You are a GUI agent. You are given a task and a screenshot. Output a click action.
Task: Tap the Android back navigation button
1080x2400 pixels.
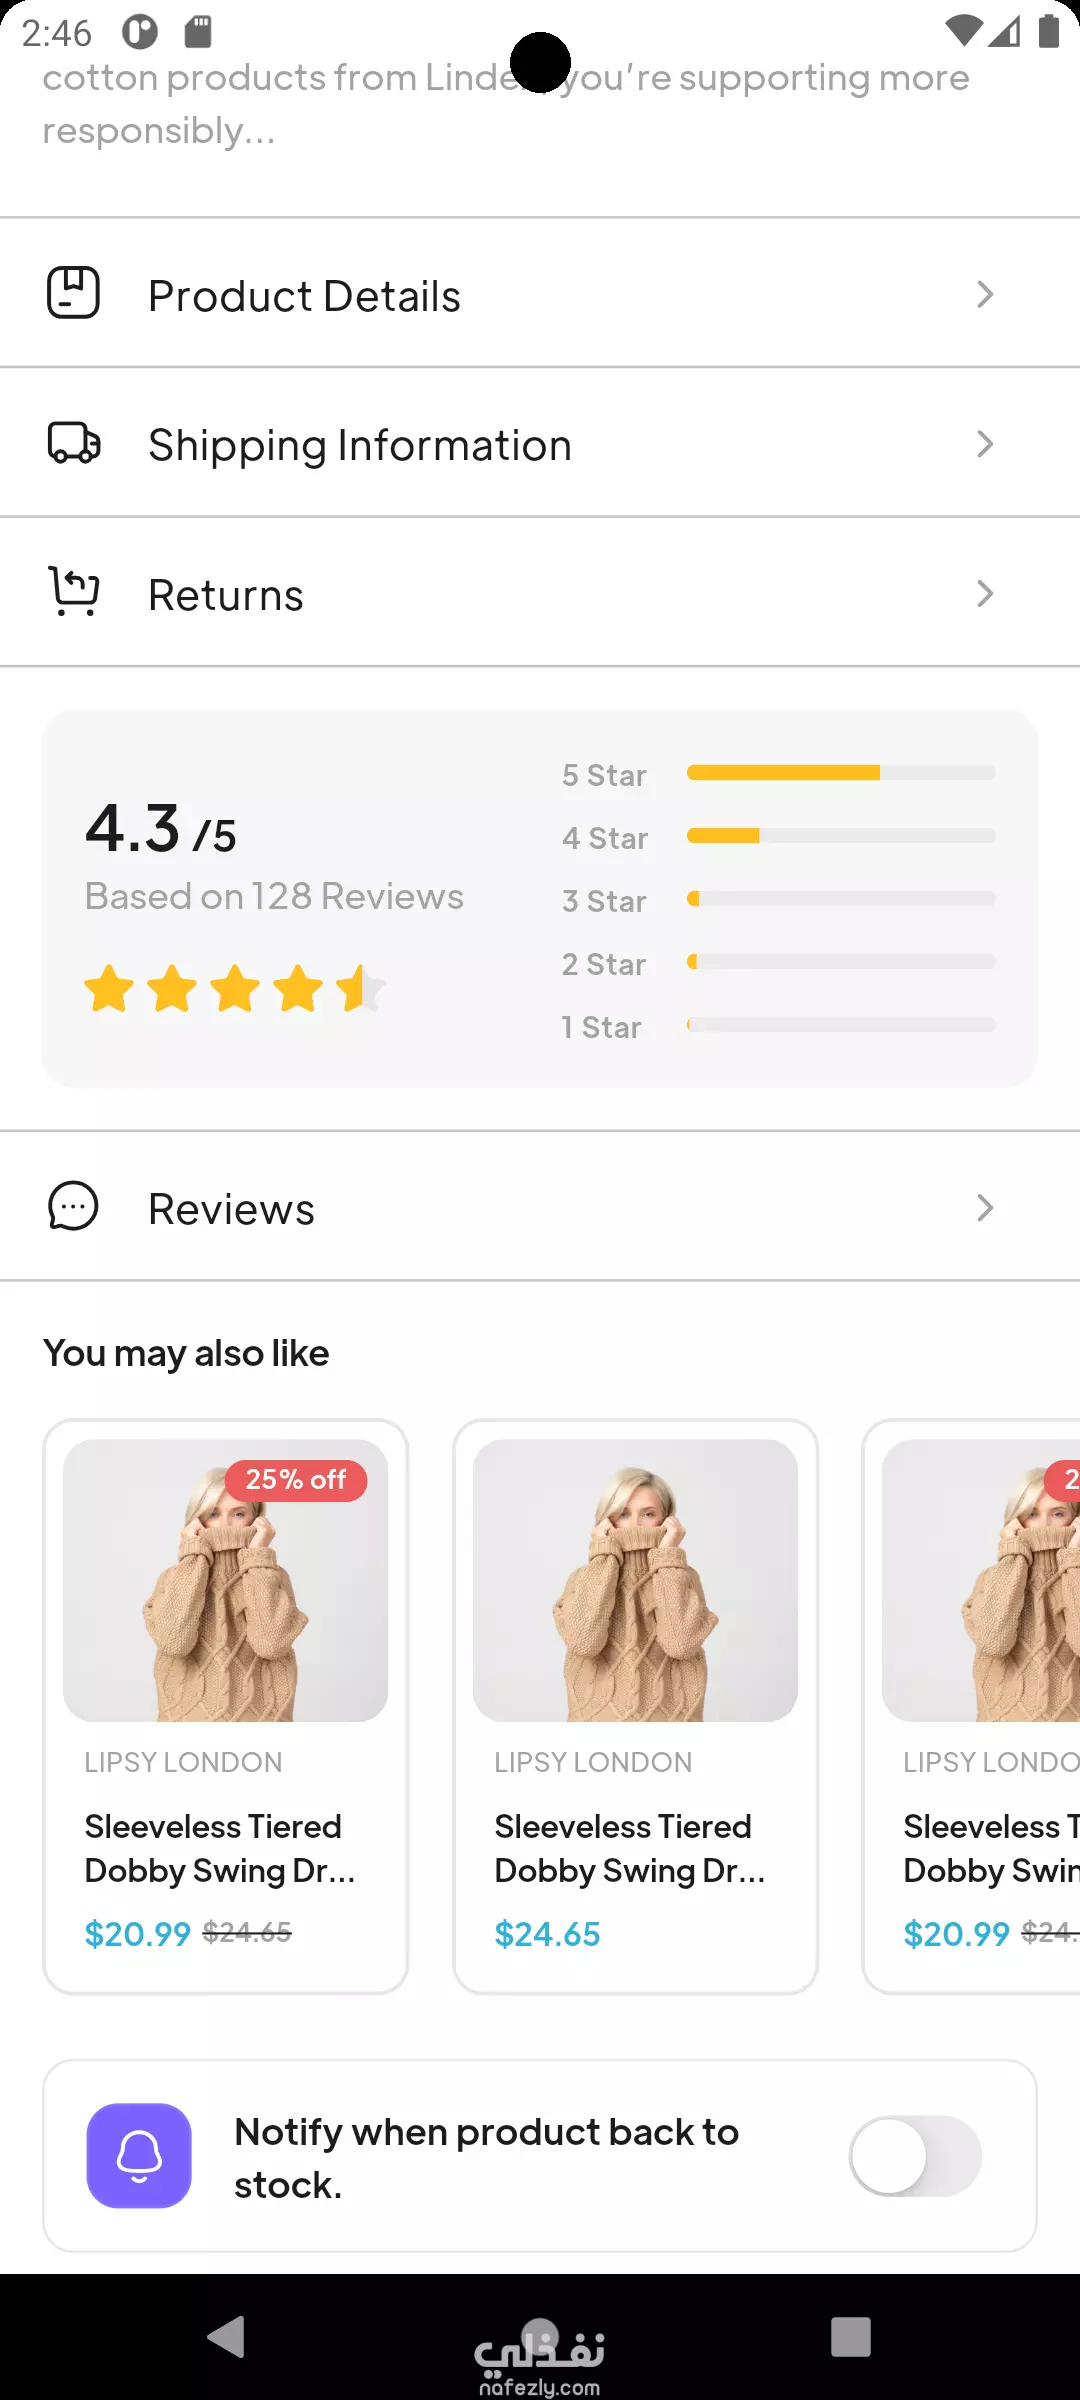coord(226,2337)
